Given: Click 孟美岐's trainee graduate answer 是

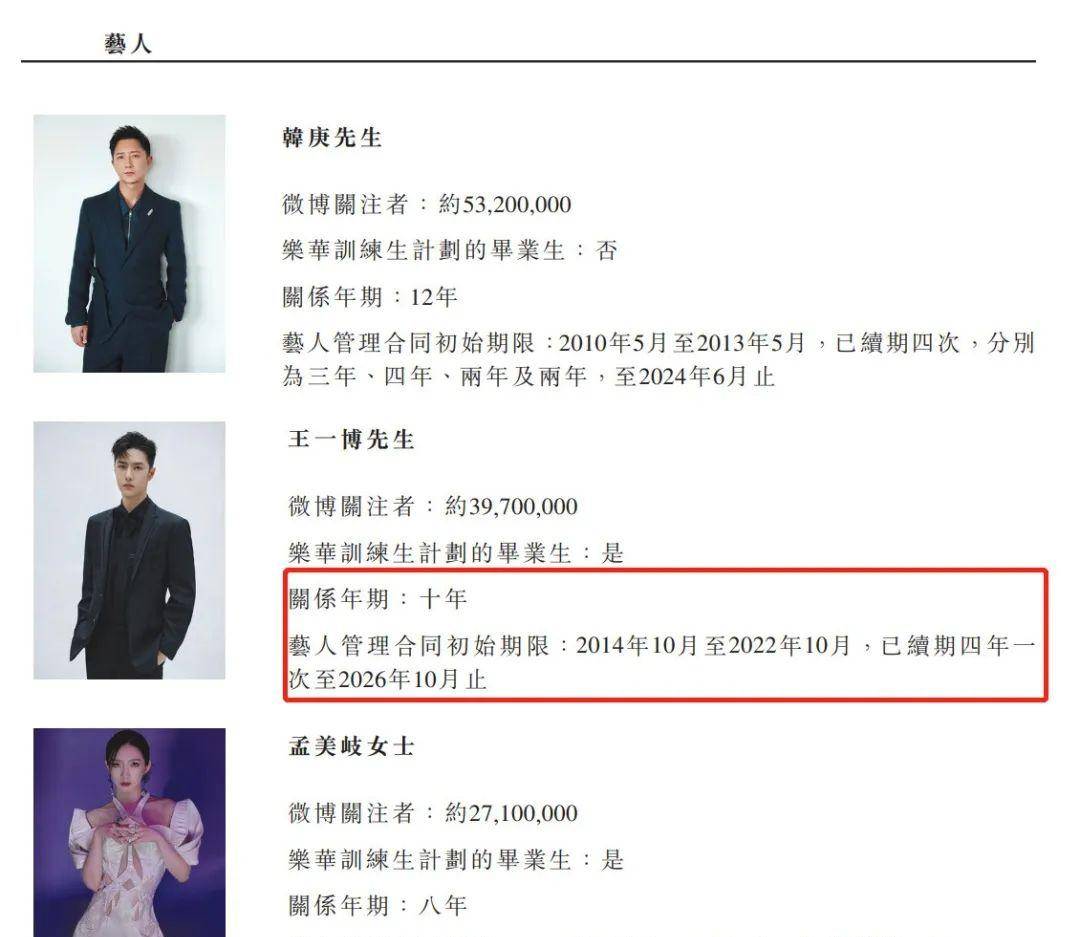Looking at the screenshot, I should pos(612,860).
